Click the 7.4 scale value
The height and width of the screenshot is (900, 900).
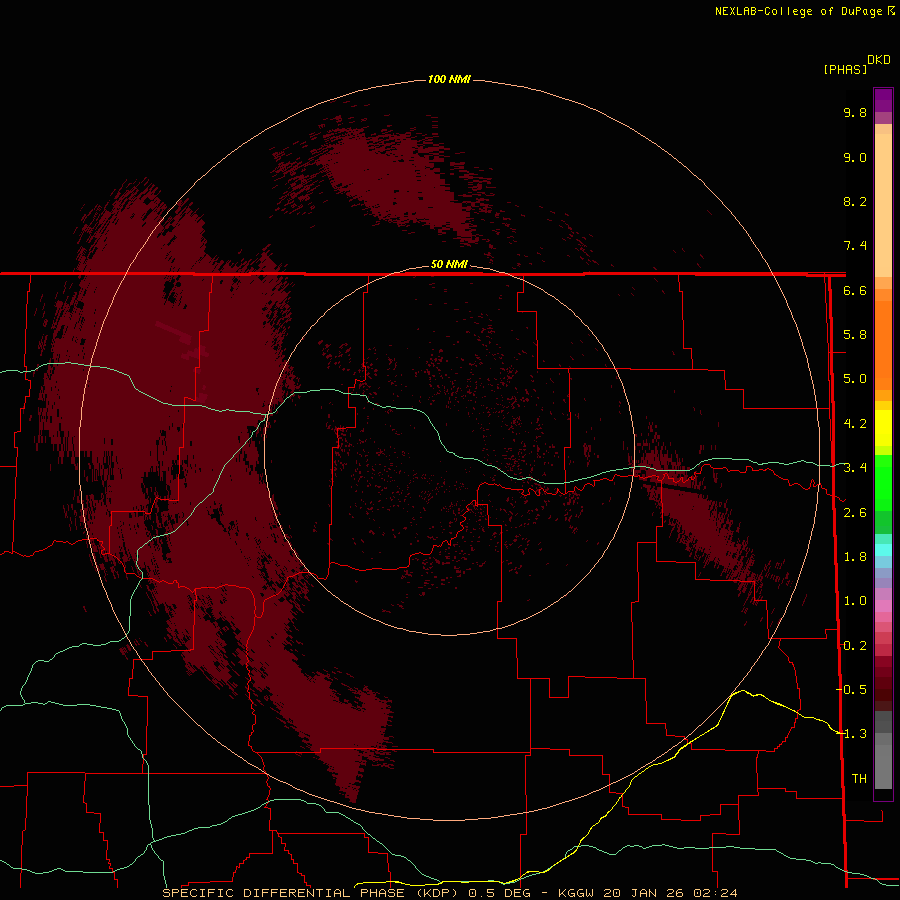click(855, 246)
